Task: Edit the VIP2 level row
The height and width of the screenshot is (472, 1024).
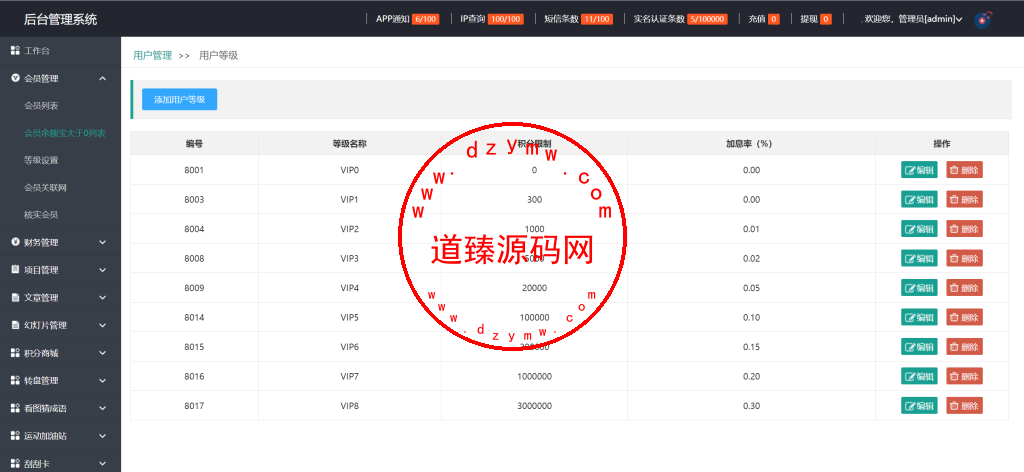Action: click(x=920, y=228)
